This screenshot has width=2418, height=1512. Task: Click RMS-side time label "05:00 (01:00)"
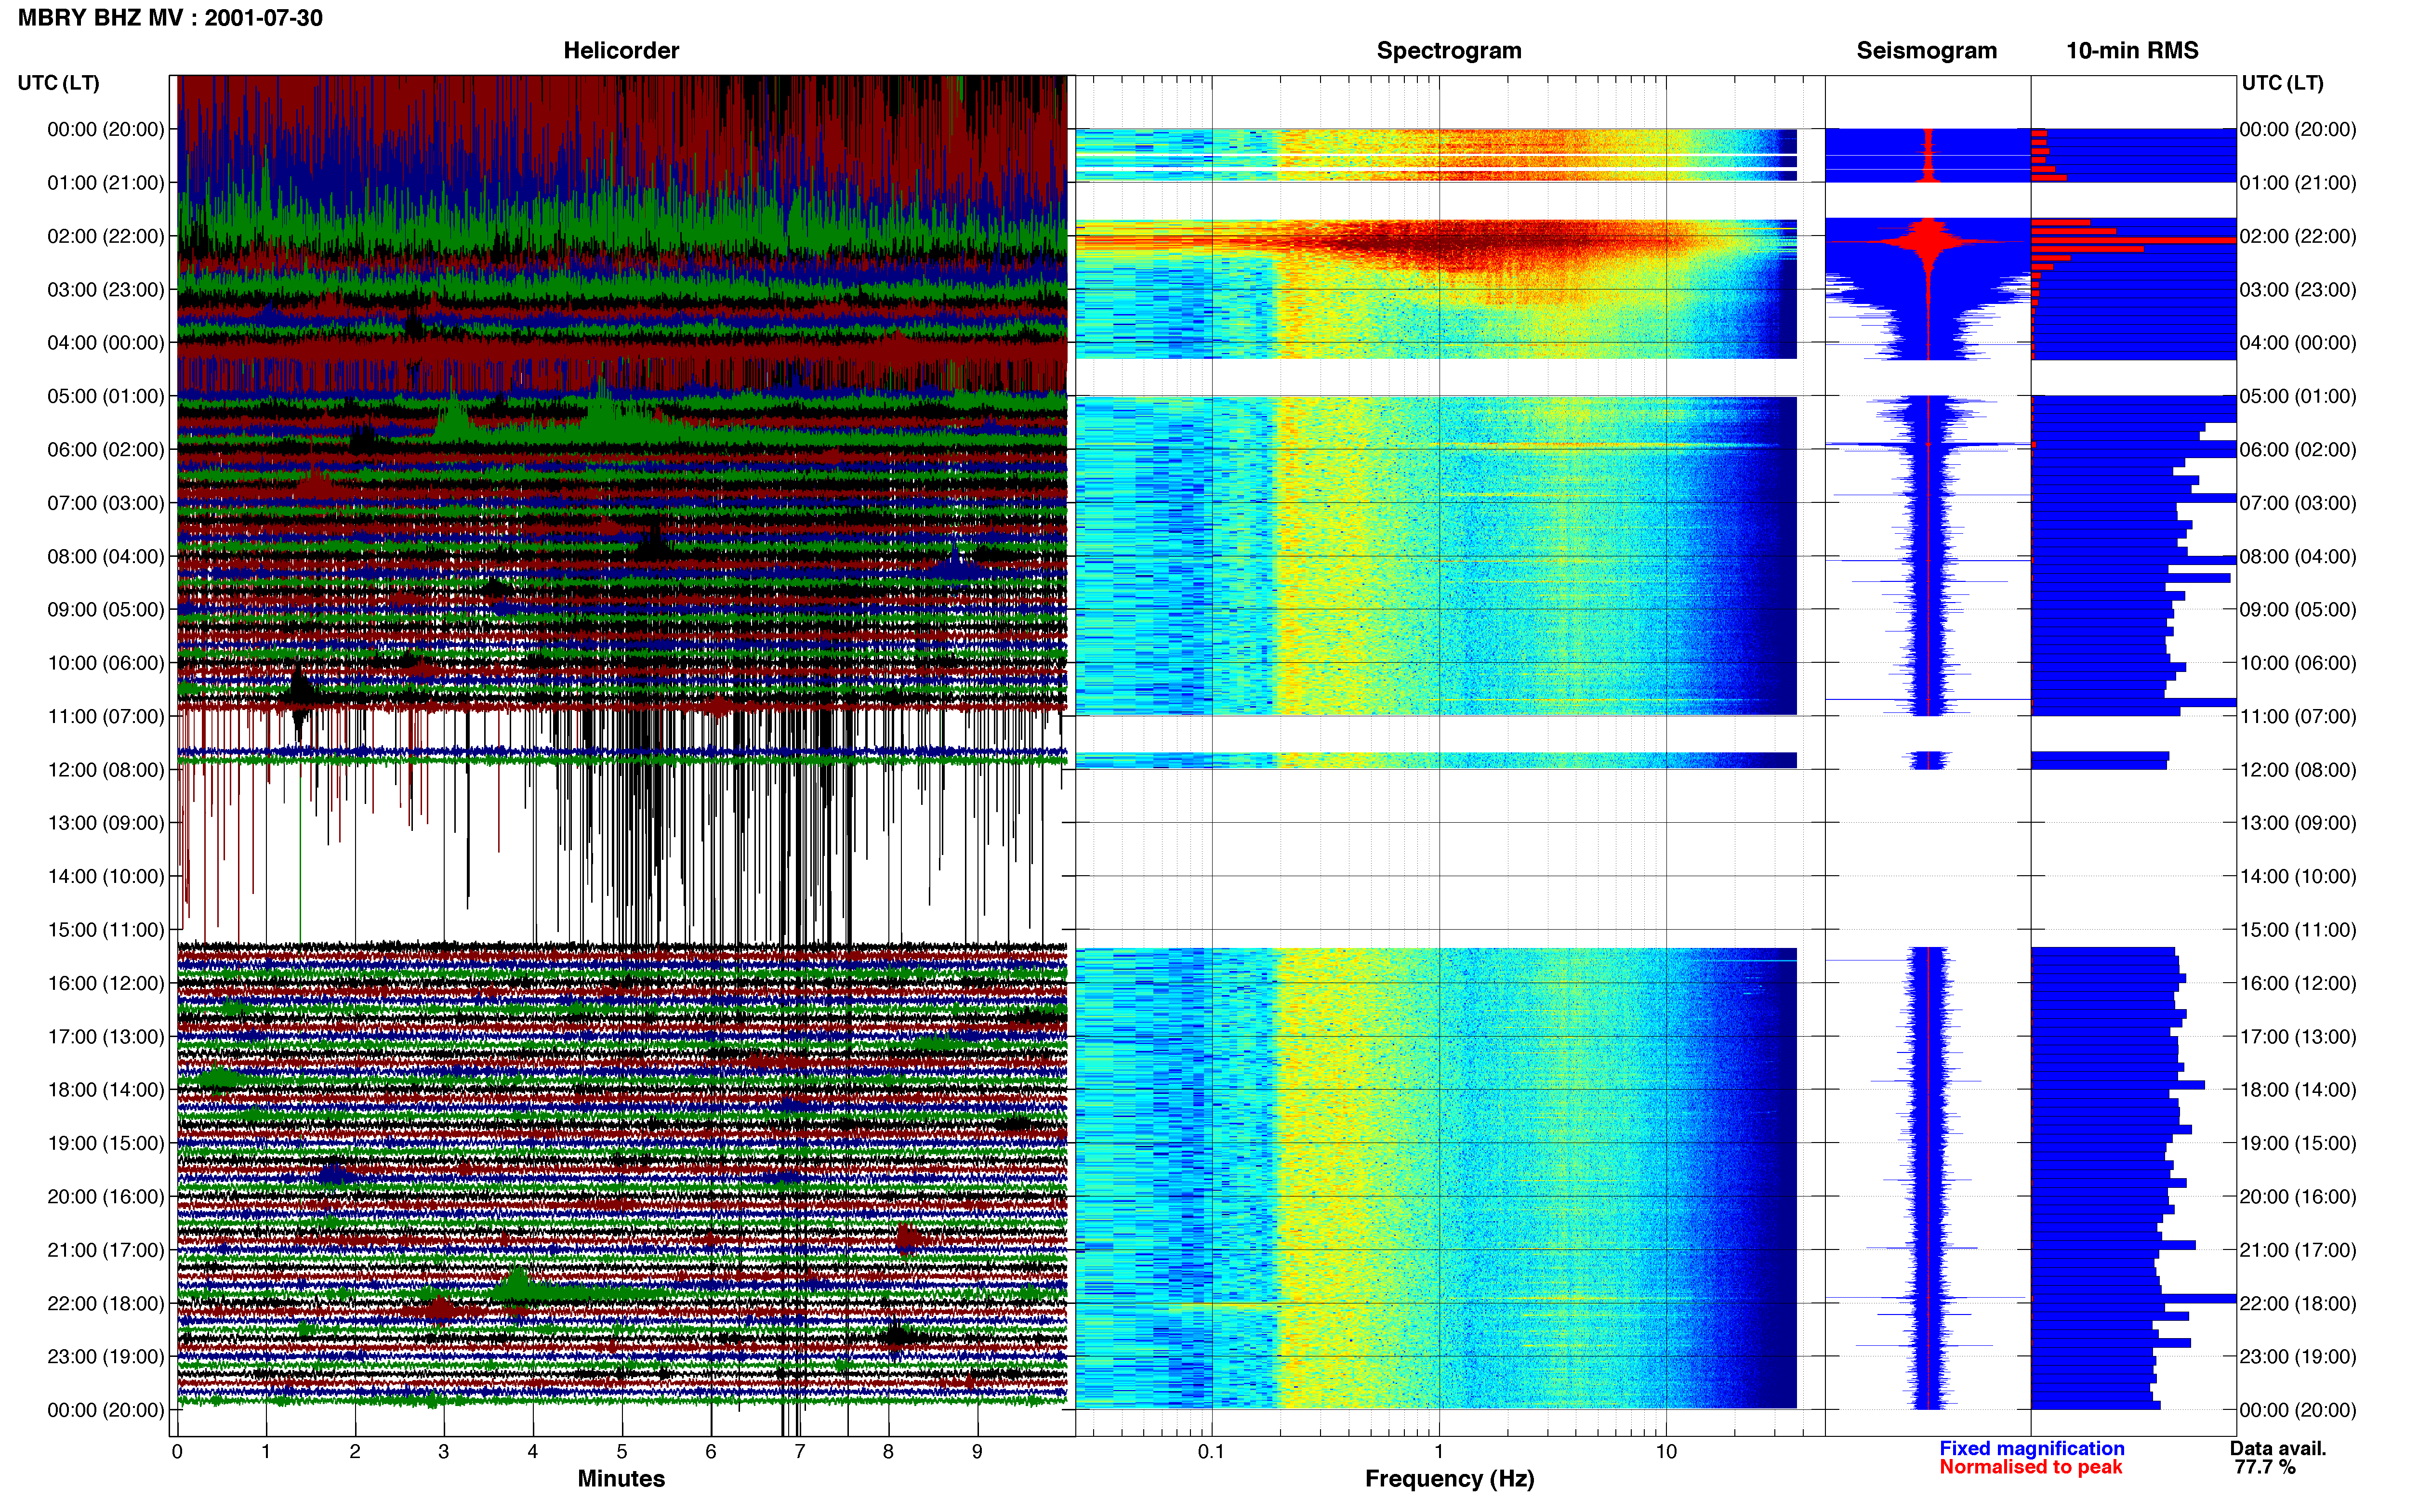(2298, 396)
